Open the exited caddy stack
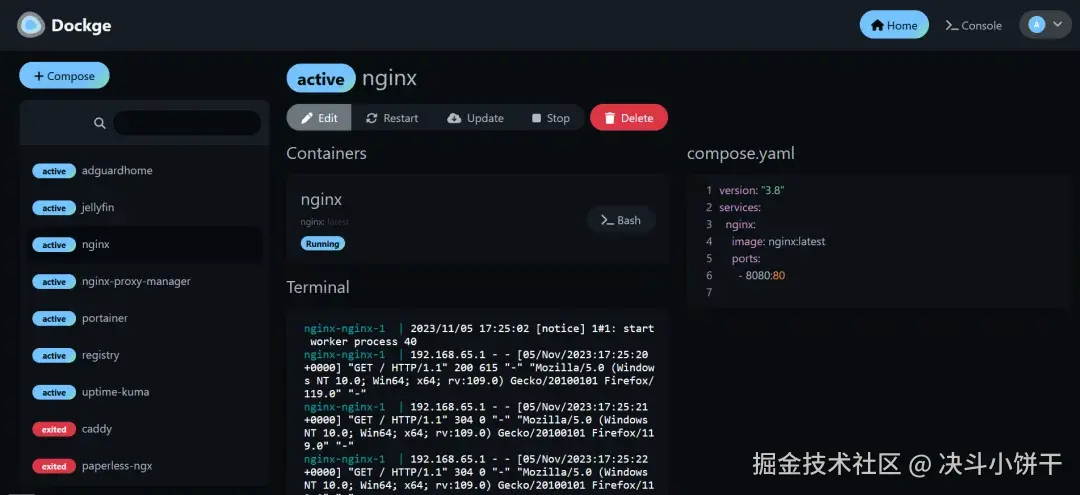 pos(145,429)
